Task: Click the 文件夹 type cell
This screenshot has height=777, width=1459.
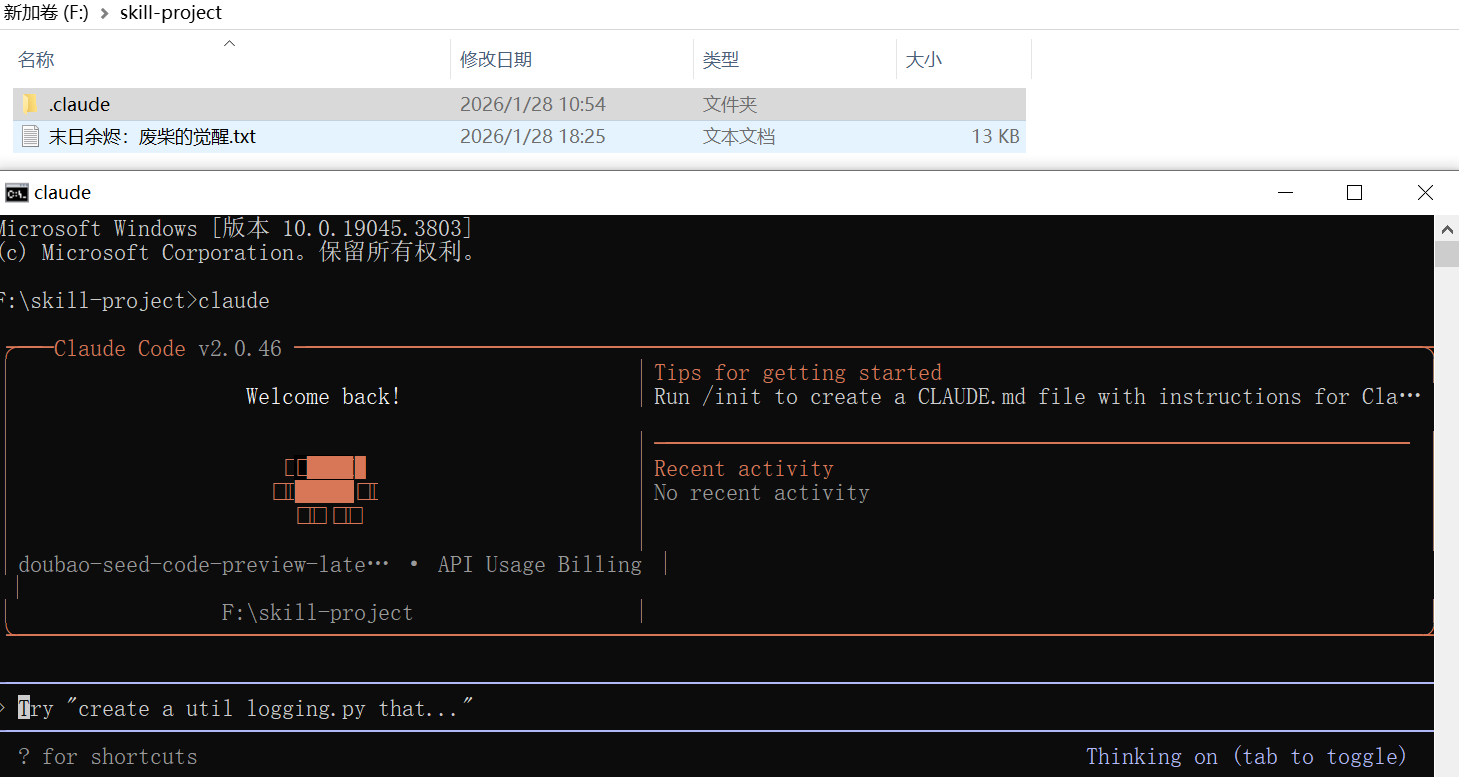Action: coord(730,104)
